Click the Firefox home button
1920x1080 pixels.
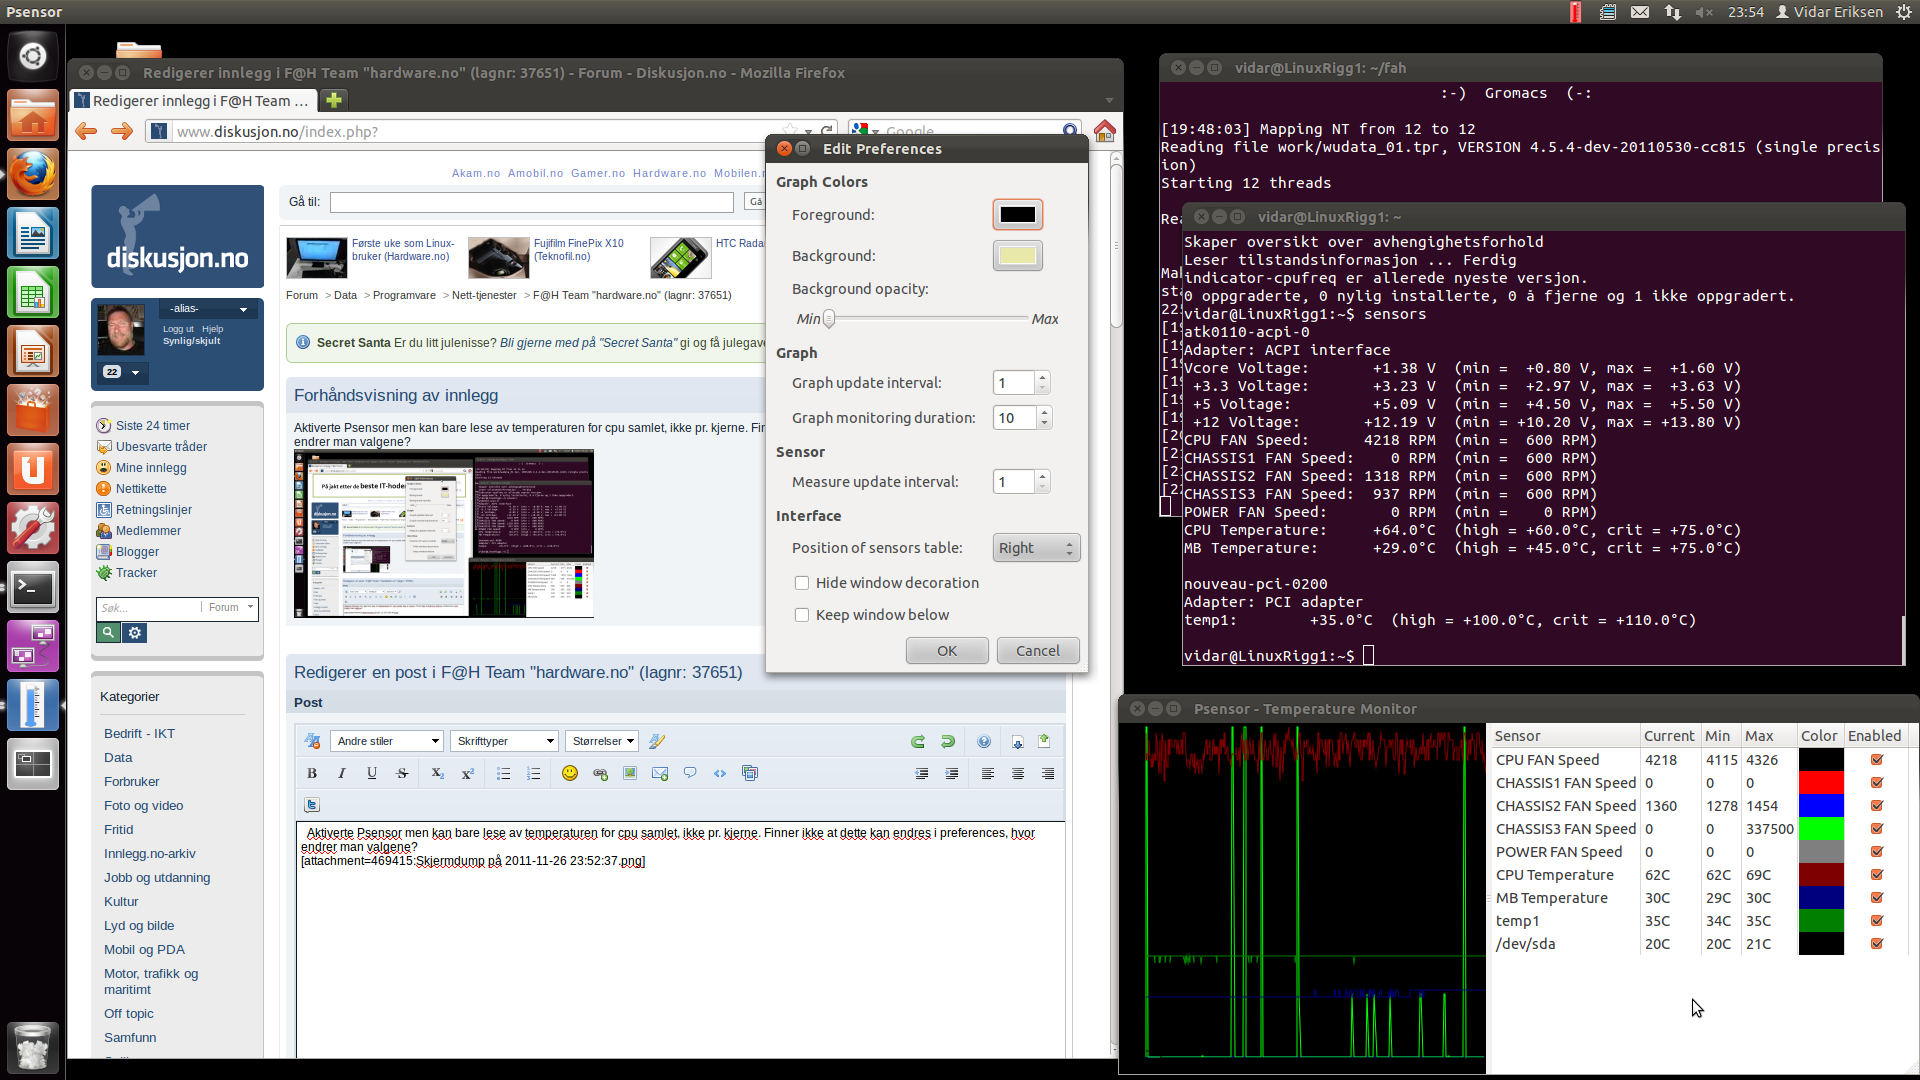(x=1104, y=131)
